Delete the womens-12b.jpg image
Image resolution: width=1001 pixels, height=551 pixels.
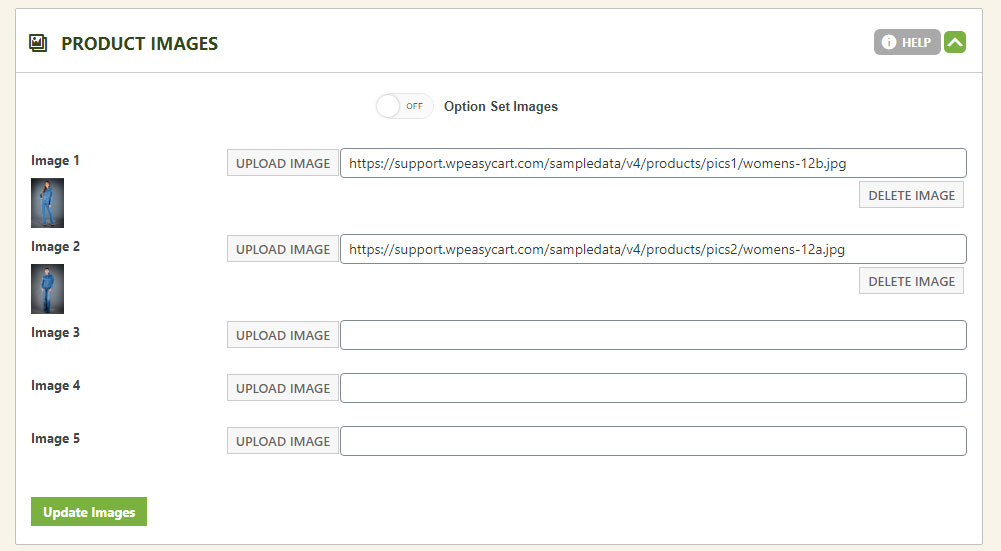(911, 195)
